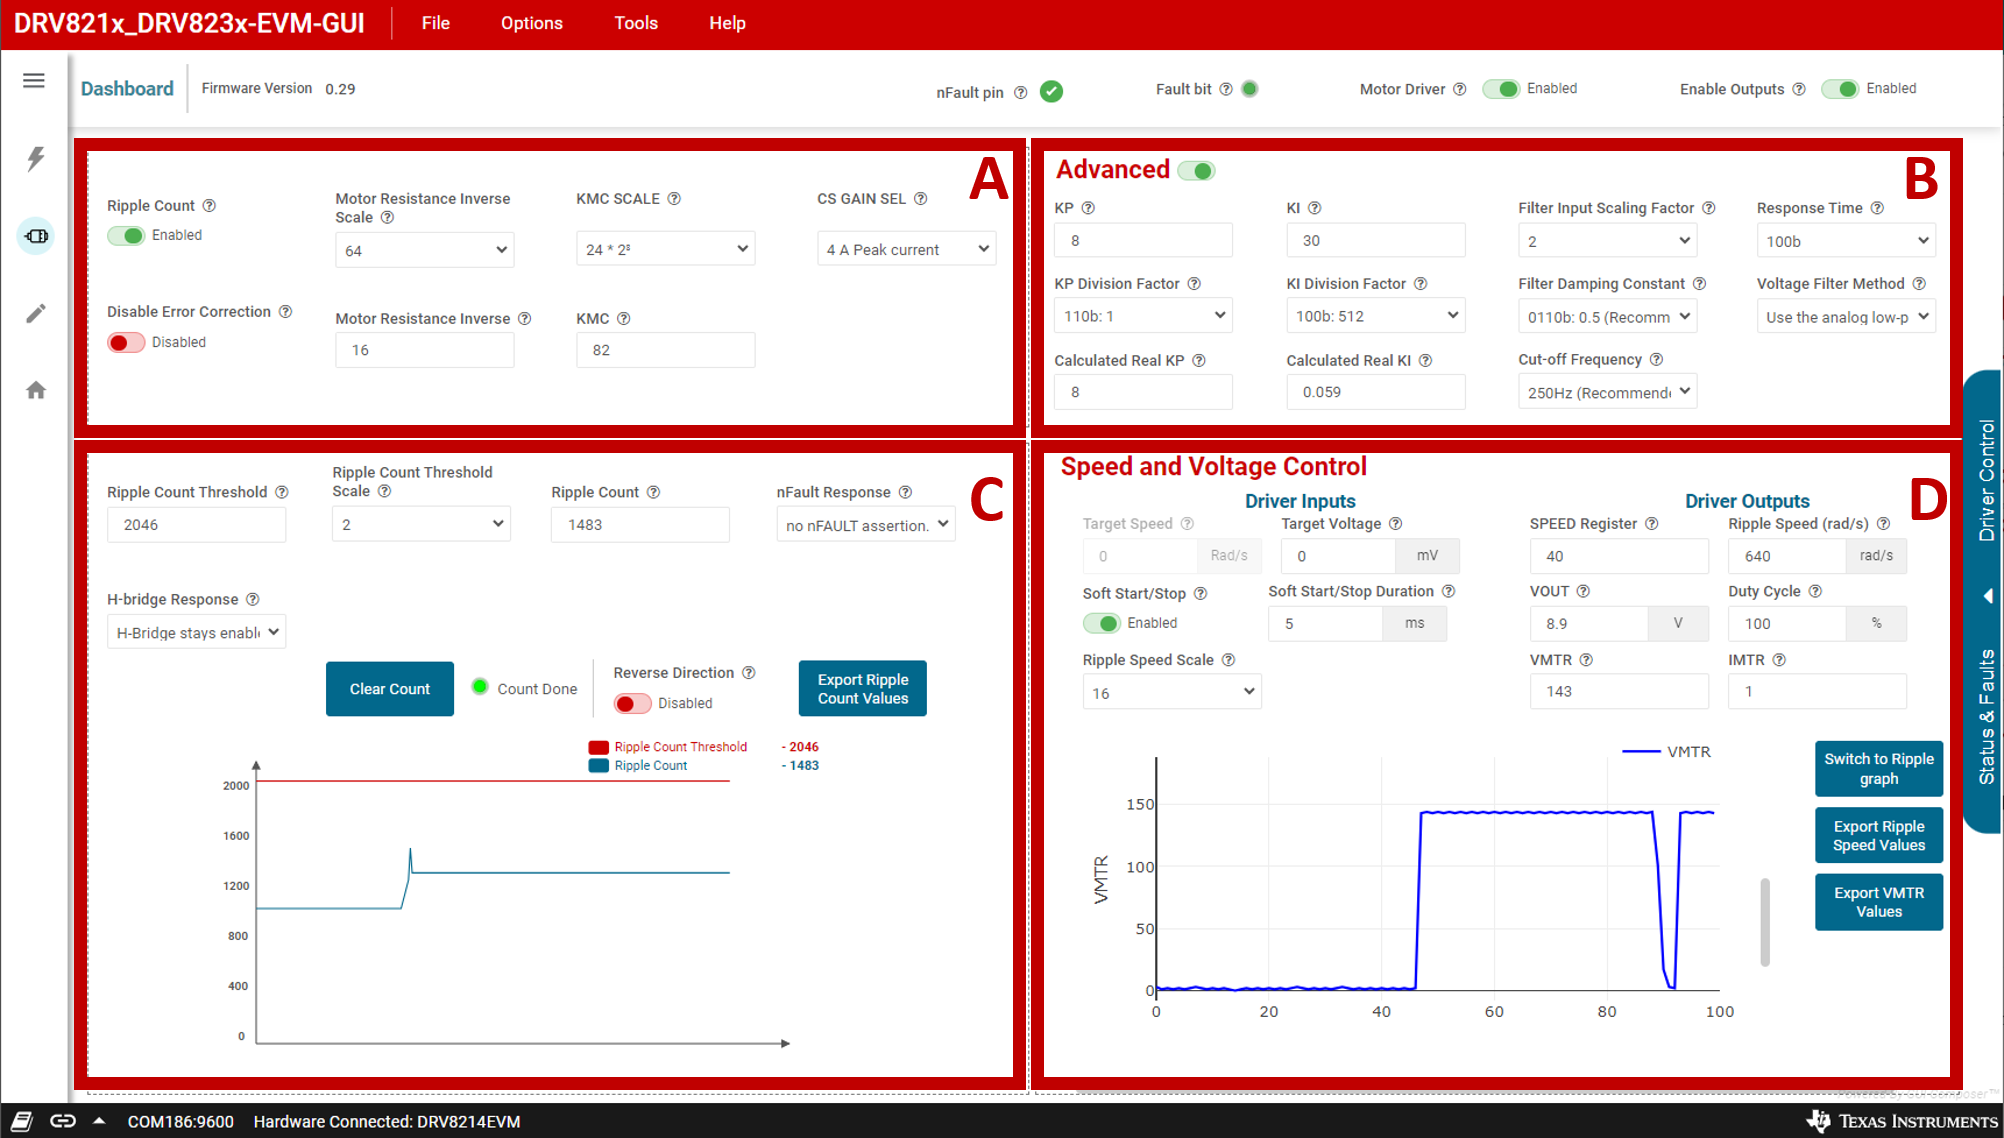Image resolution: width=2004 pixels, height=1138 pixels.
Task: Open the H-bridge Response dropdown
Action: (x=196, y=632)
